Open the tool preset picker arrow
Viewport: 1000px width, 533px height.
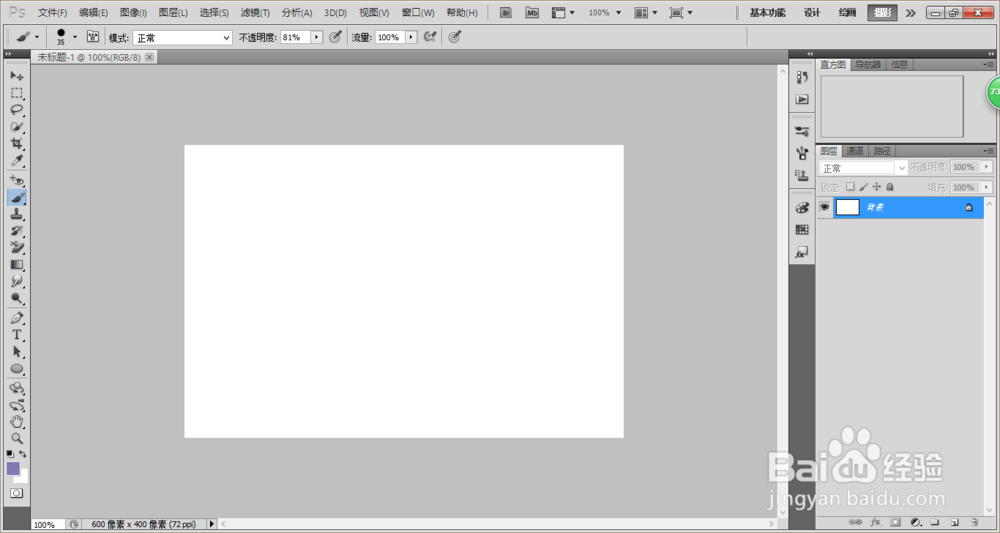pyautogui.click(x=36, y=37)
